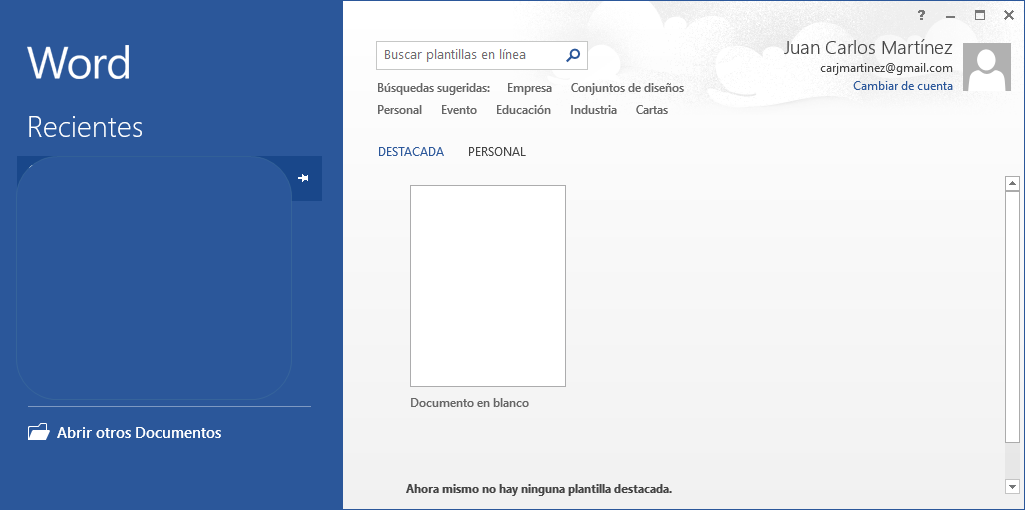Open the Documento en blanco thumbnail
The image size is (1025, 510).
tap(488, 286)
